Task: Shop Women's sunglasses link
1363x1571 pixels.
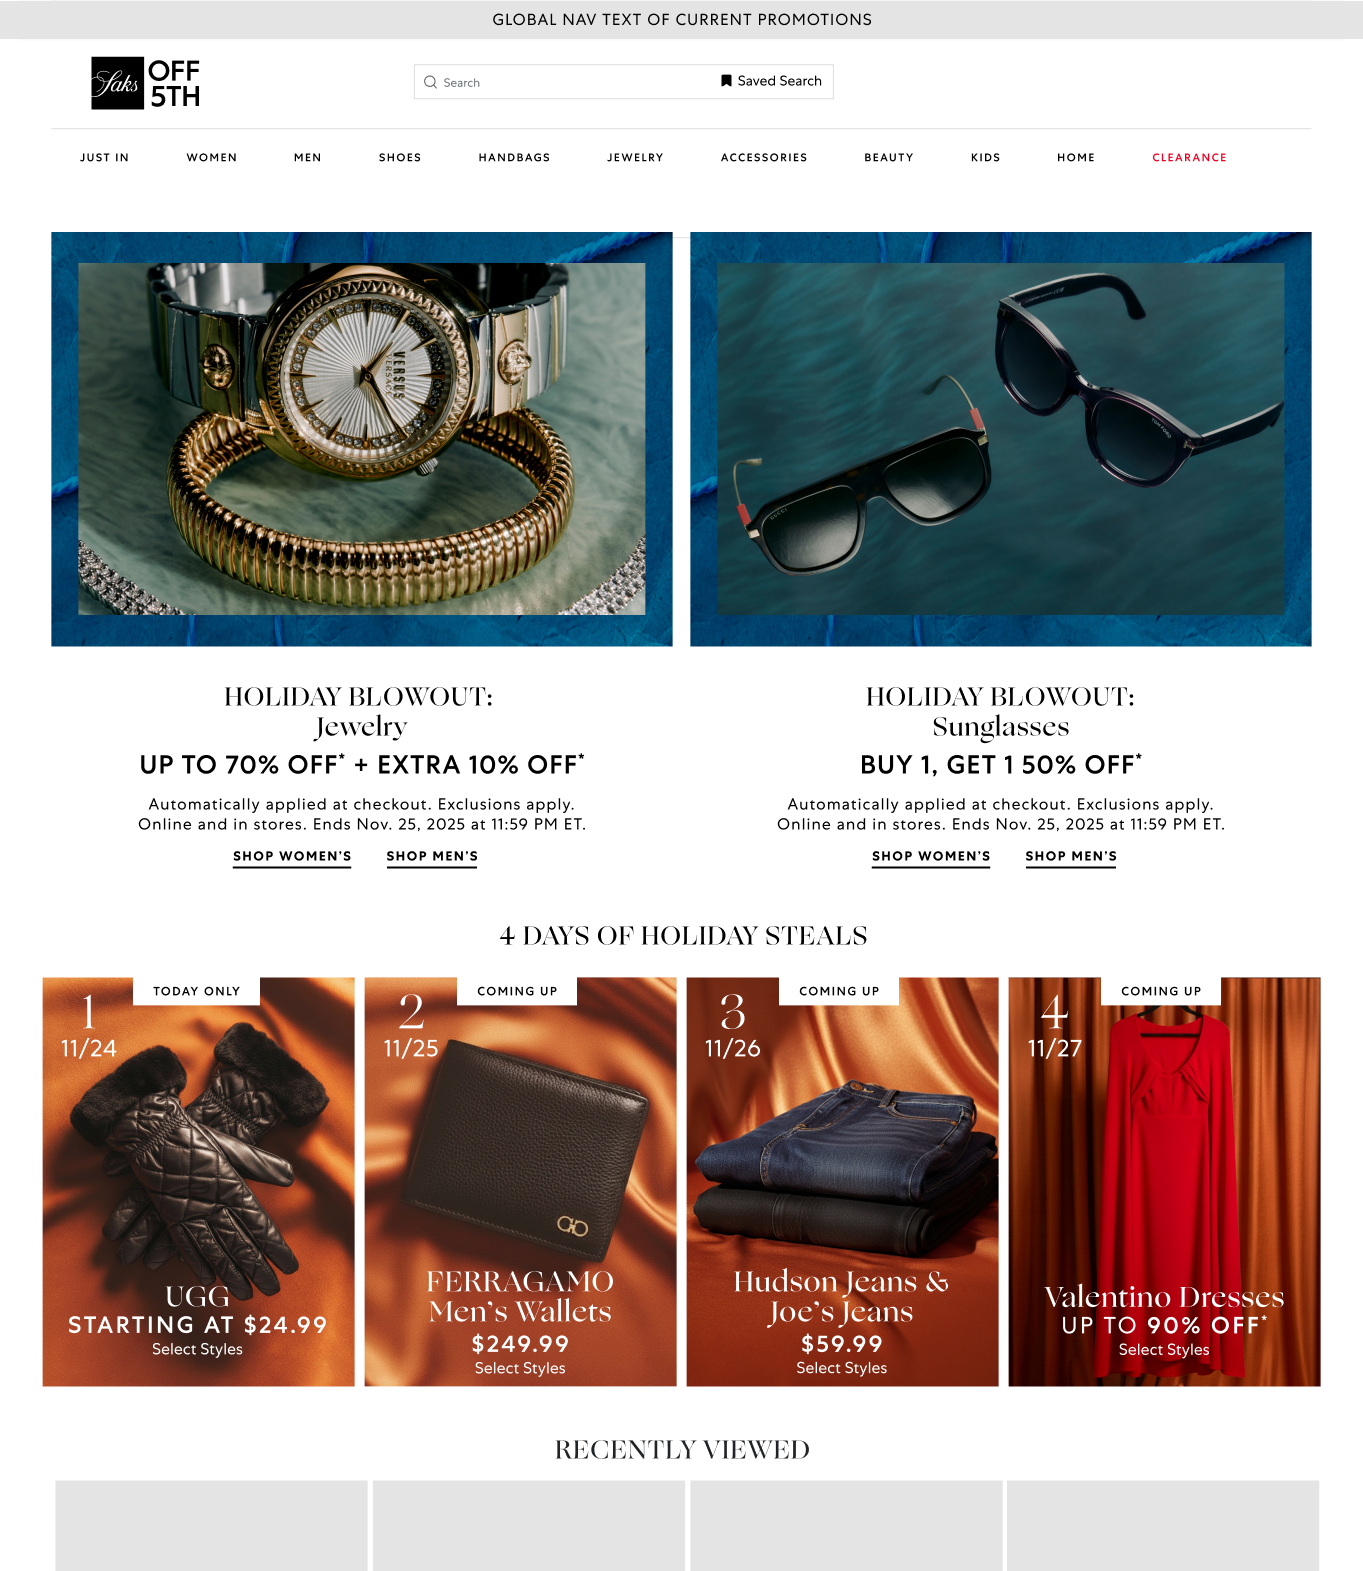Action: pos(931,857)
